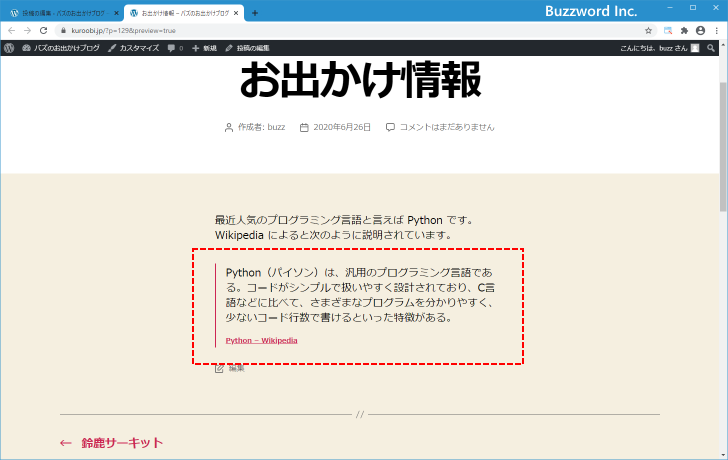Bookmark this page with the star icon
728x460 pixels.
648,31
